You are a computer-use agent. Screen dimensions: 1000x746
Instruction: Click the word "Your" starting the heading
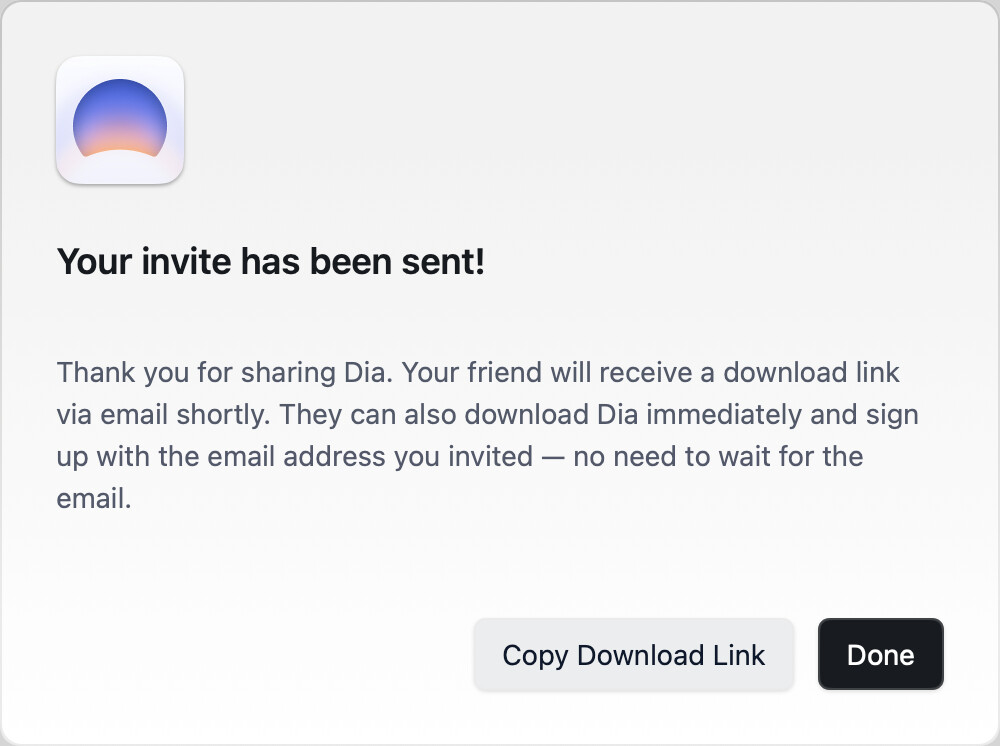[94, 261]
